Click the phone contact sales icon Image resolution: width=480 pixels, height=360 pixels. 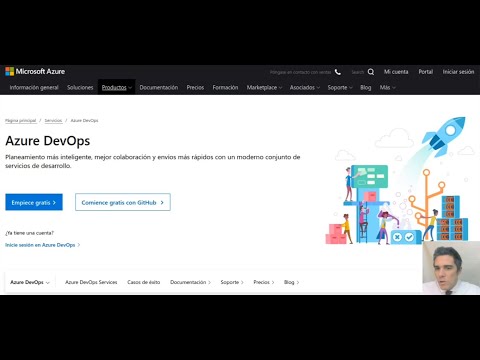click(338, 72)
